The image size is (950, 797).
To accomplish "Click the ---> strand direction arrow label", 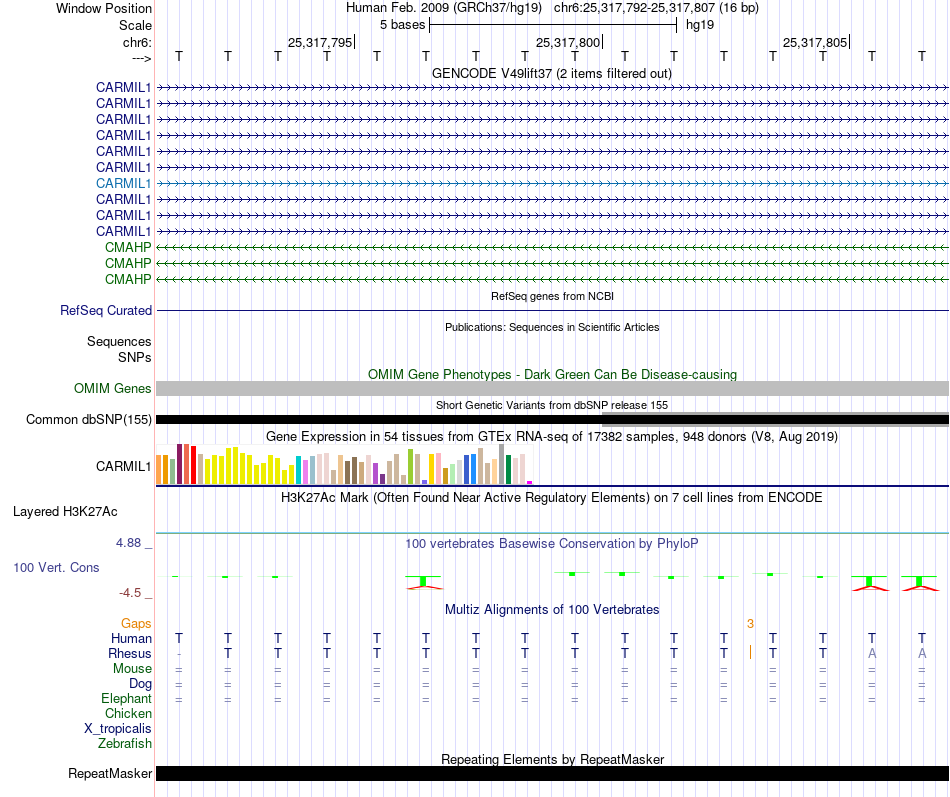I will (142, 58).
